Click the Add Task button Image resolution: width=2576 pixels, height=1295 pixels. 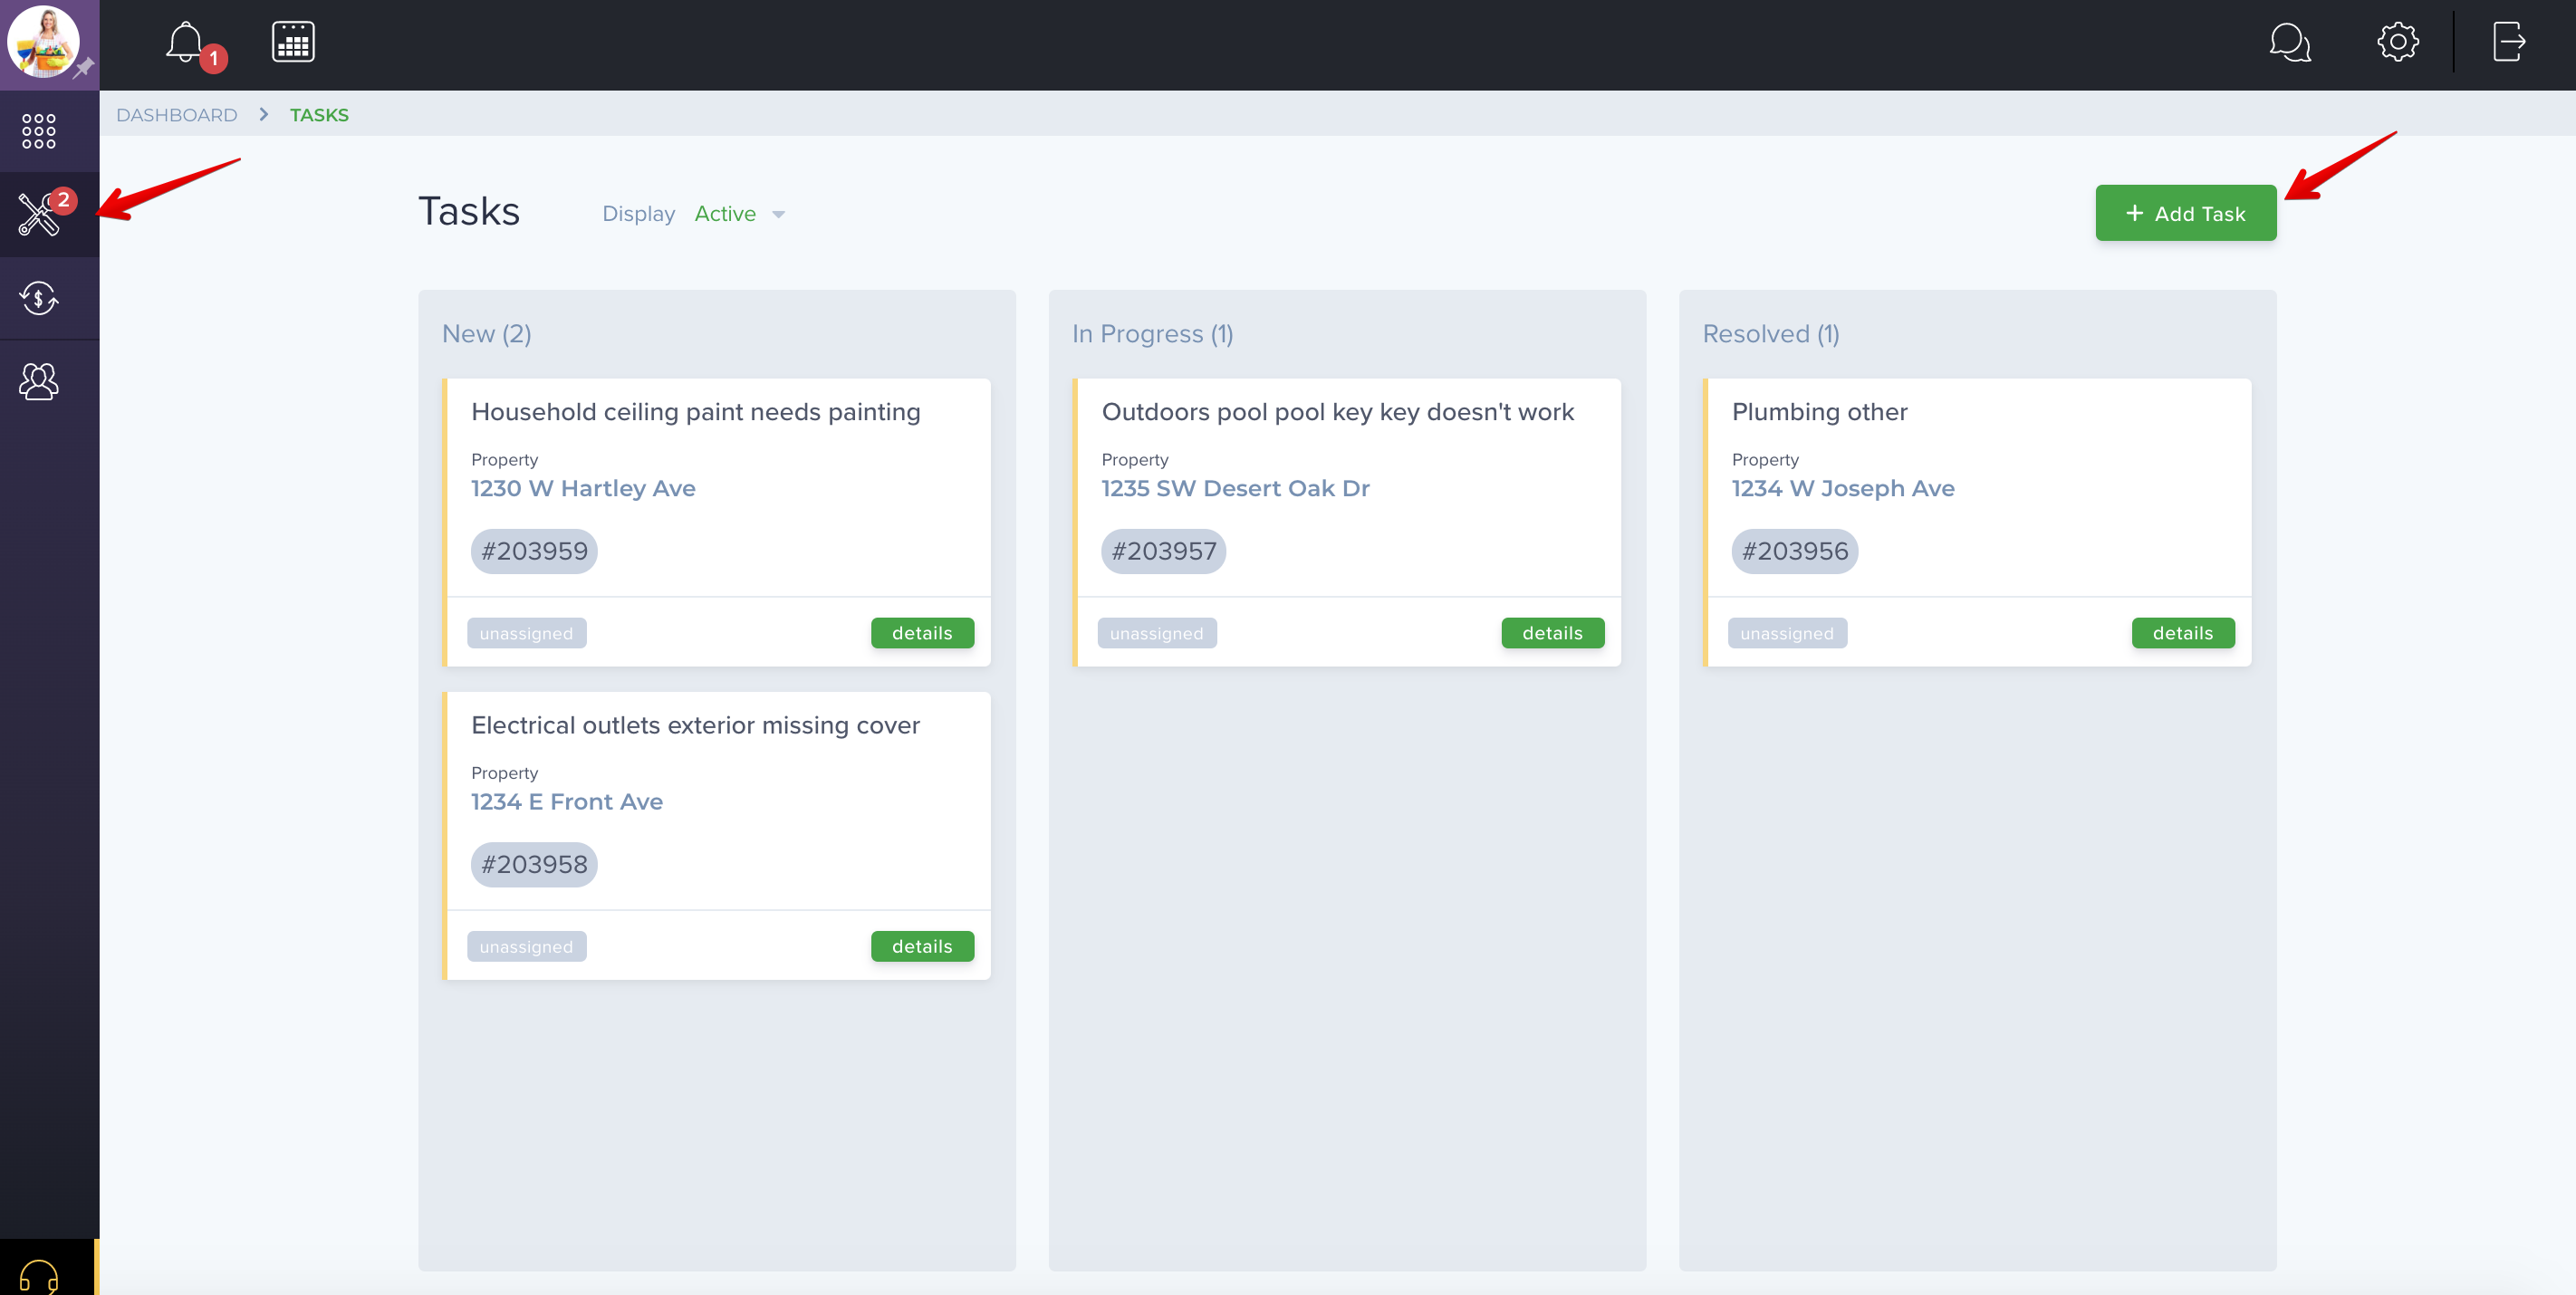[x=2186, y=213]
